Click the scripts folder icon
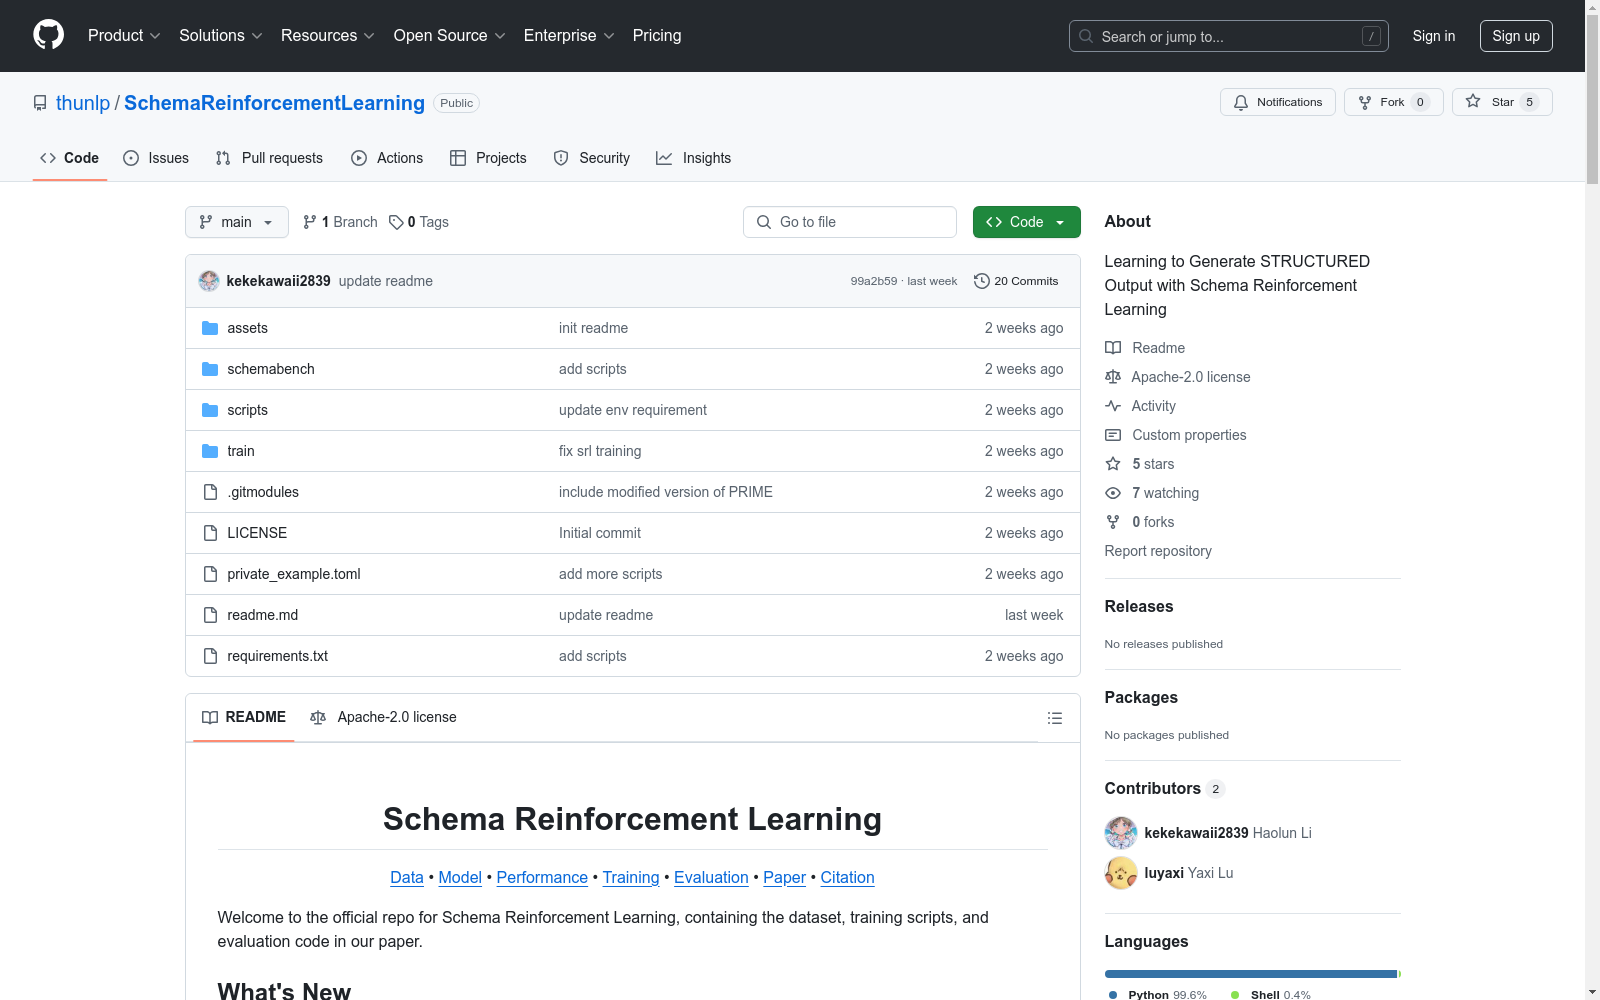Image resolution: width=1600 pixels, height=1000 pixels. pos(210,410)
